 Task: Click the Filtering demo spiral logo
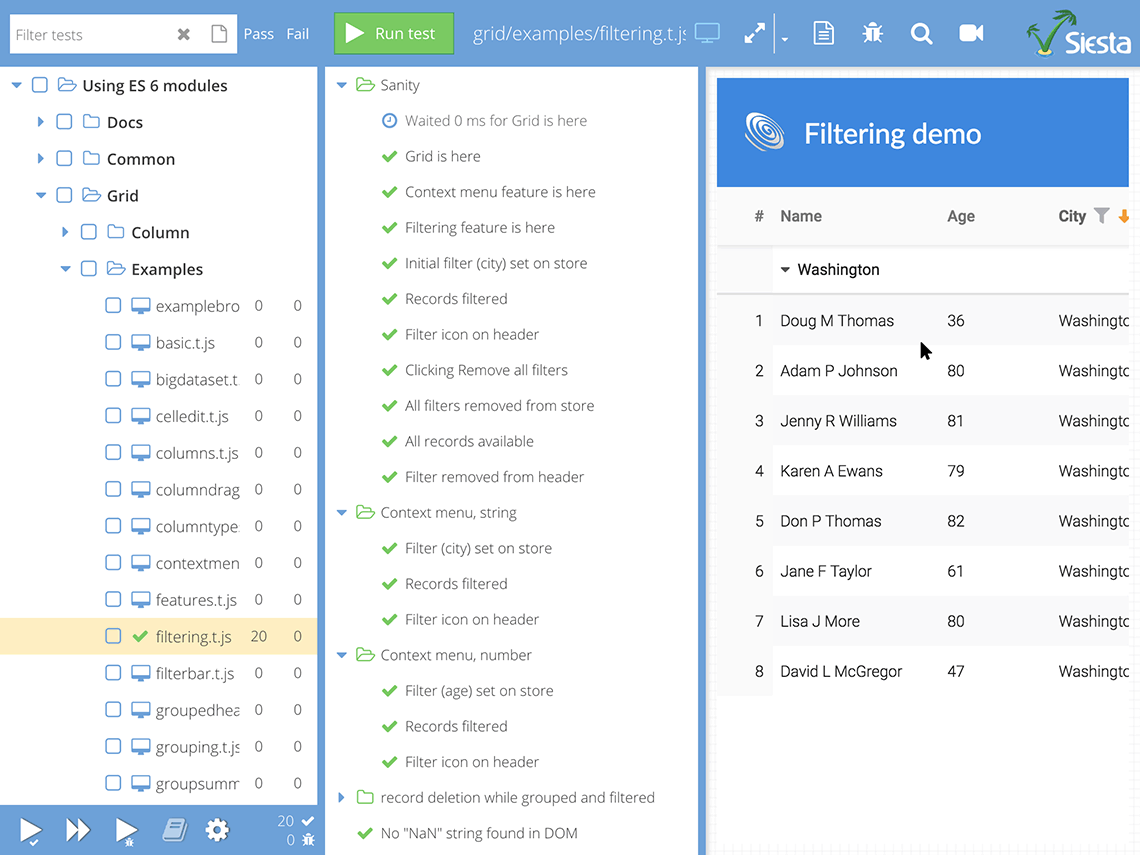click(x=764, y=133)
